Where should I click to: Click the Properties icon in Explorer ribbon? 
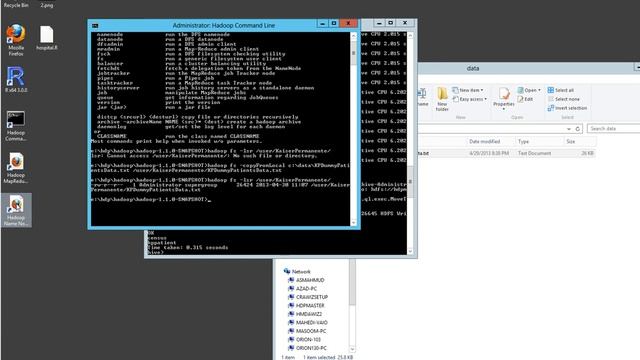pyautogui.click(x=504, y=98)
